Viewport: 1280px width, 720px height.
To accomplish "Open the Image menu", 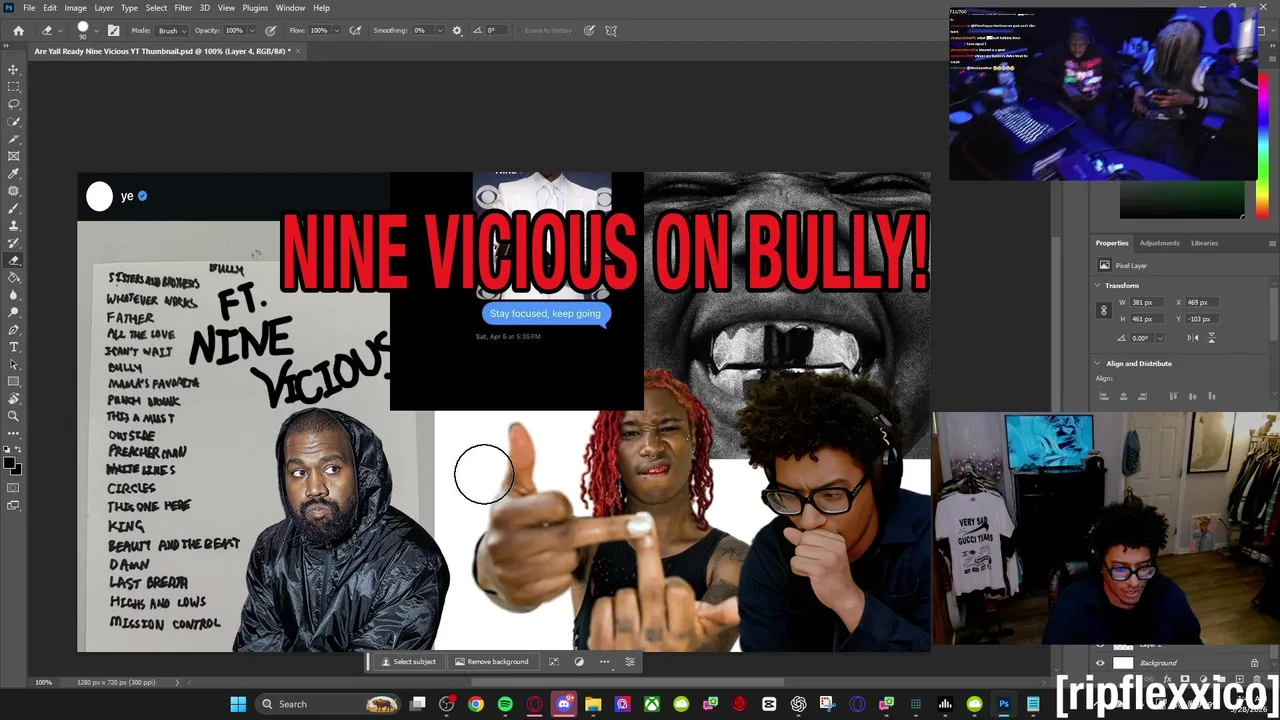I will [76, 8].
